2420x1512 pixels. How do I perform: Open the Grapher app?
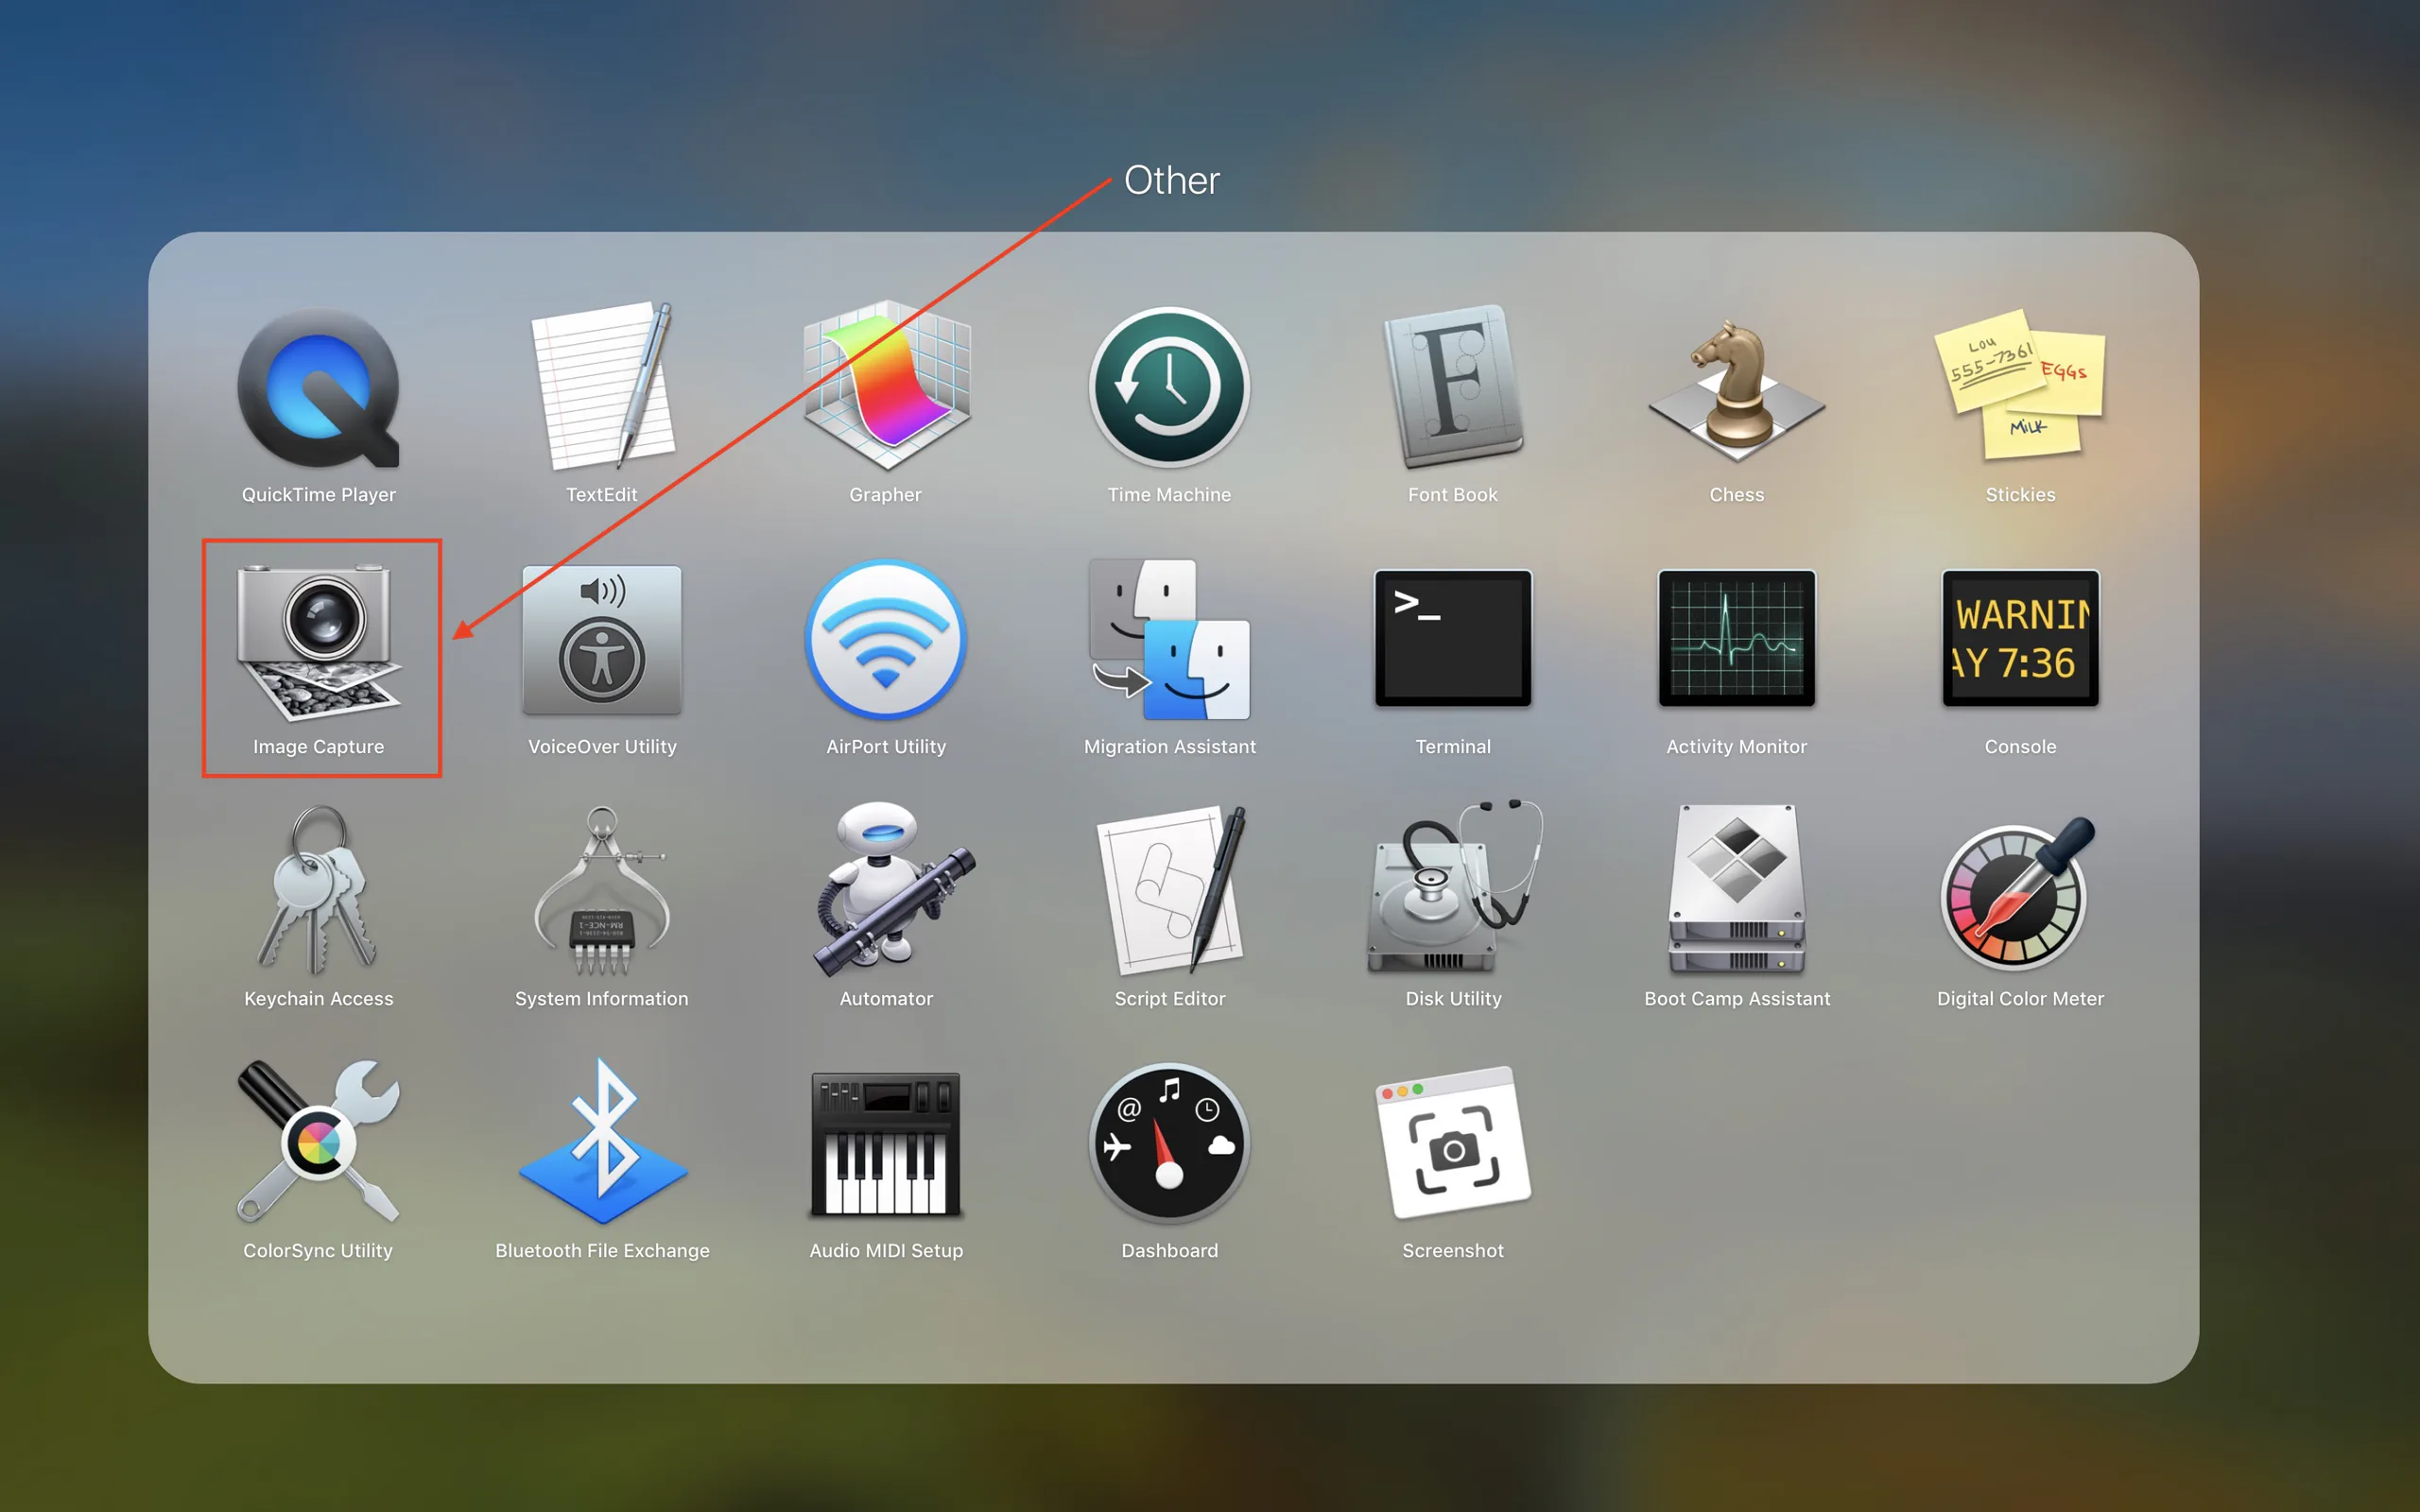886,386
